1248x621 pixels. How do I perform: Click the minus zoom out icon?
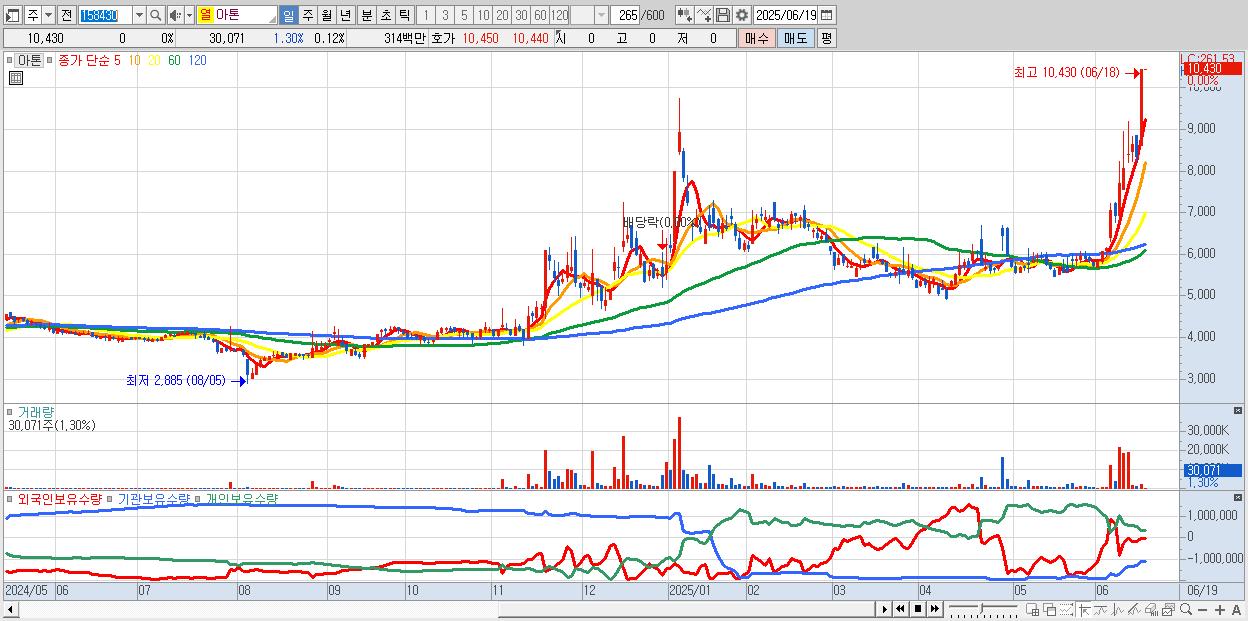pos(1203,609)
